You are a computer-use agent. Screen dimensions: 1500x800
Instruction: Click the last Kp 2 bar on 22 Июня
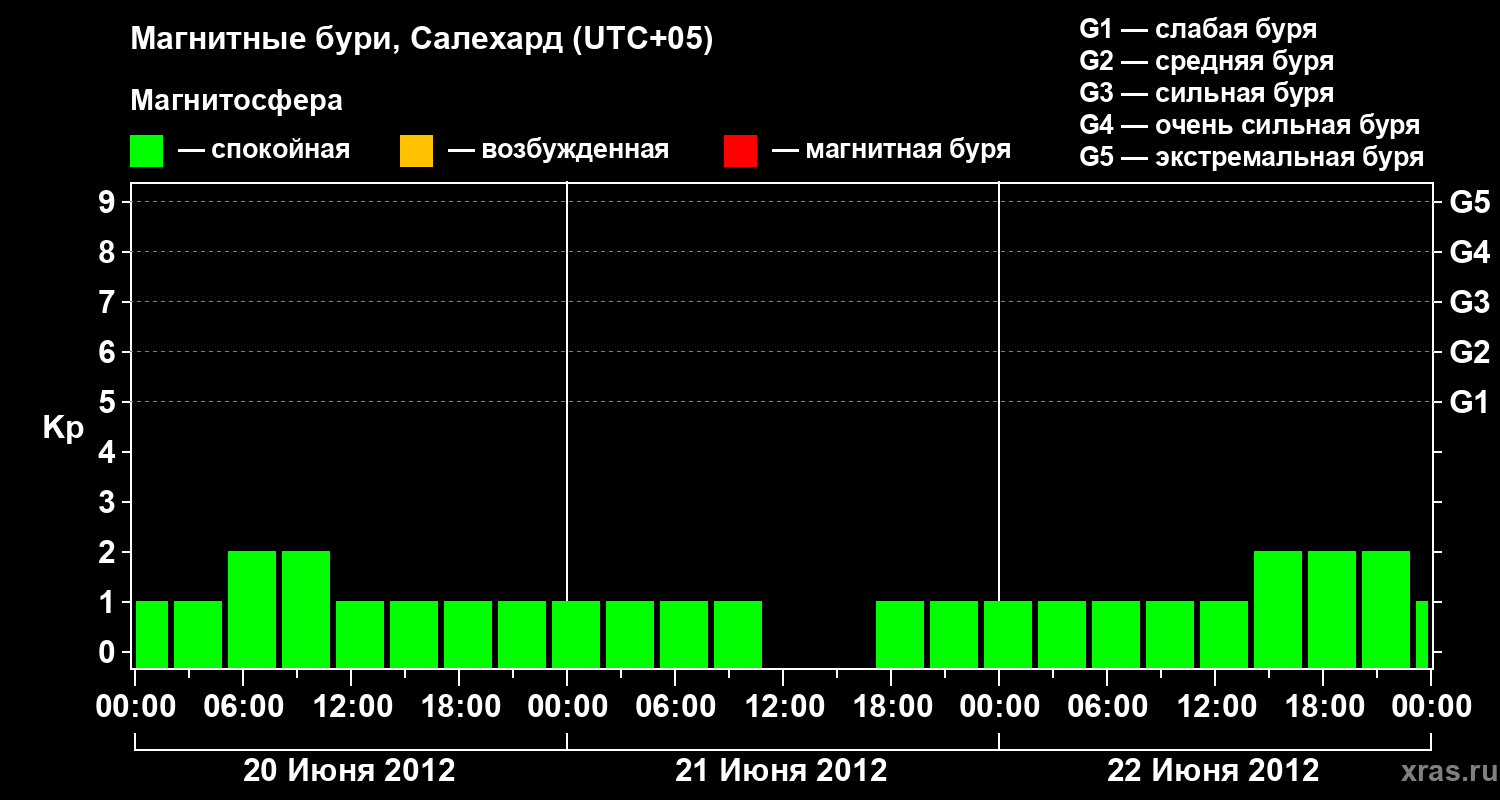[1386, 609]
